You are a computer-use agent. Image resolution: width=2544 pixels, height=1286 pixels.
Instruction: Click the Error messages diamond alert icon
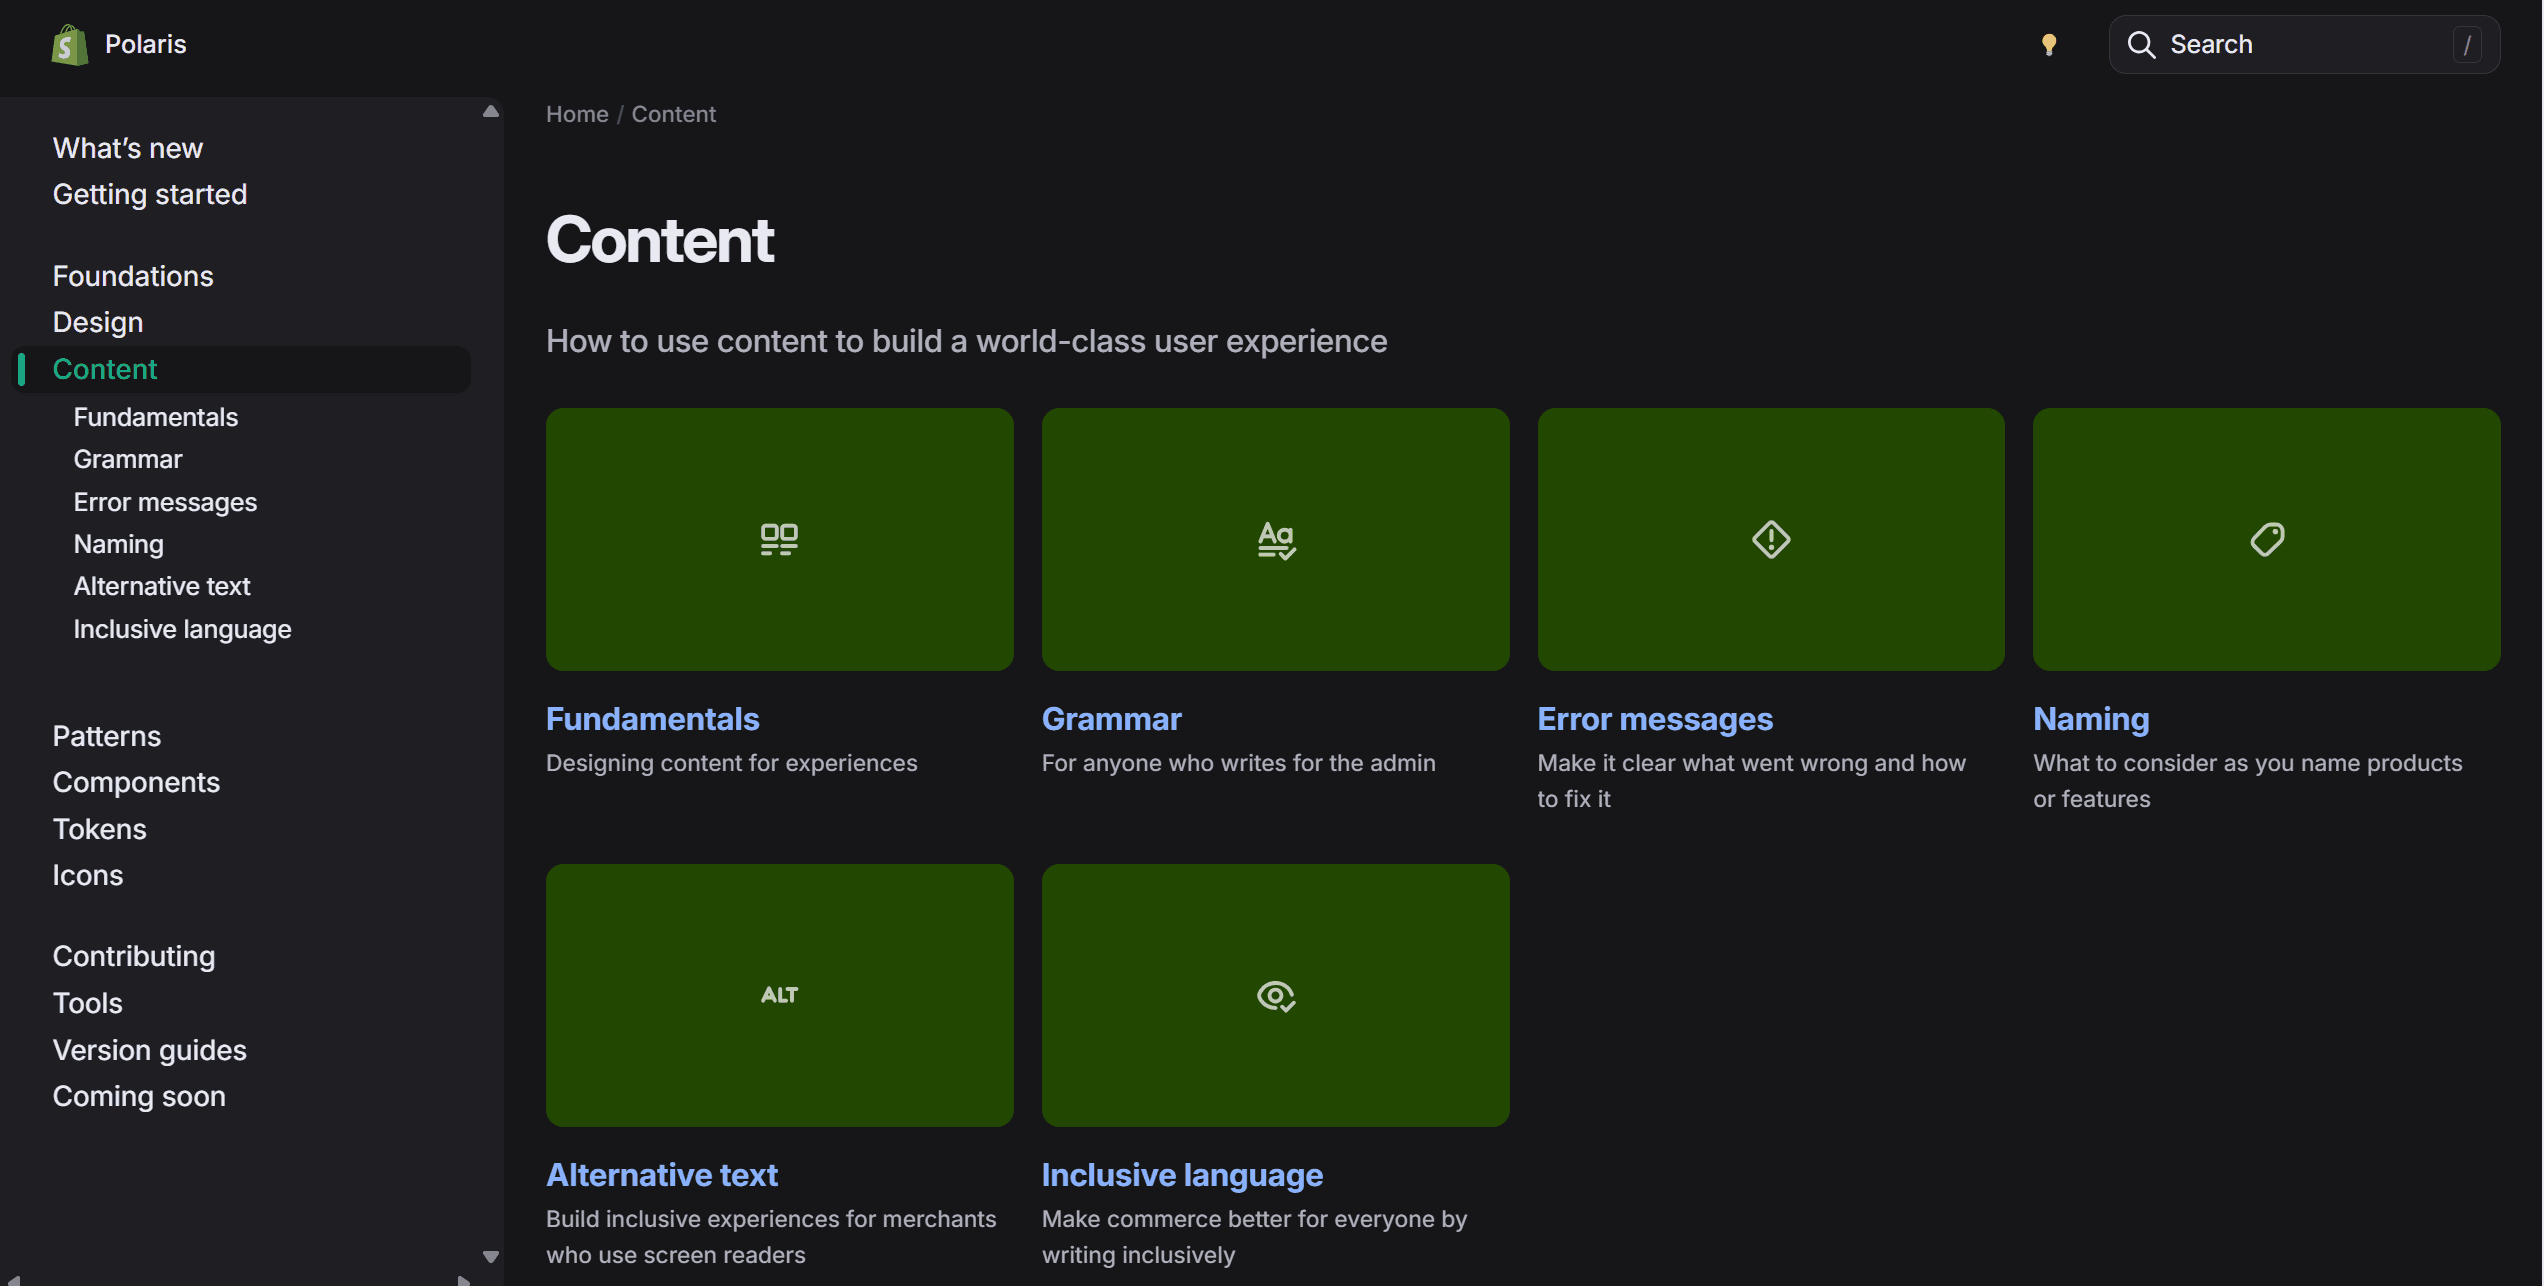[x=1771, y=539]
